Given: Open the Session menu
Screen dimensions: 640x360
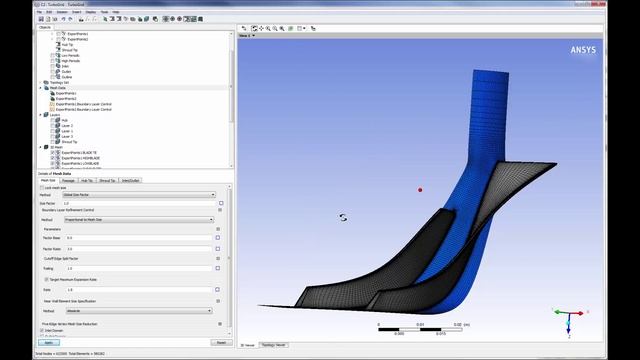Looking at the screenshot, I should 62,12.
